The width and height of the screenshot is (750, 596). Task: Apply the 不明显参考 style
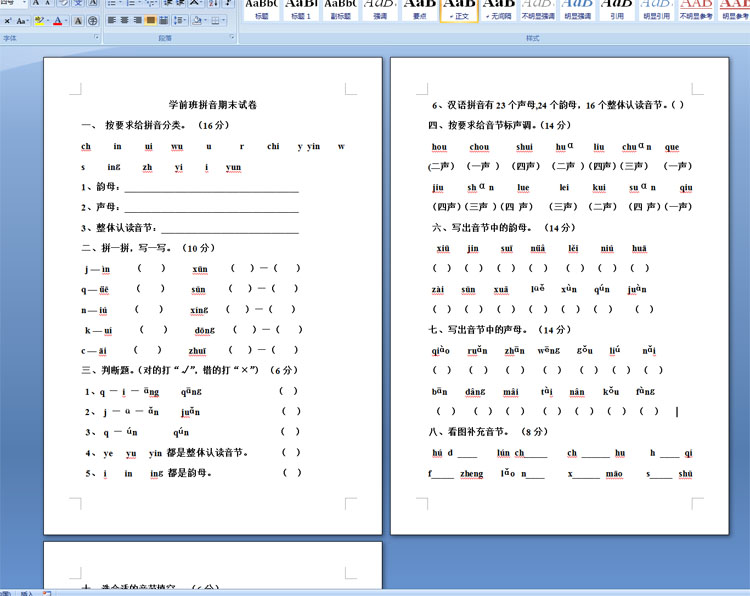point(696,10)
